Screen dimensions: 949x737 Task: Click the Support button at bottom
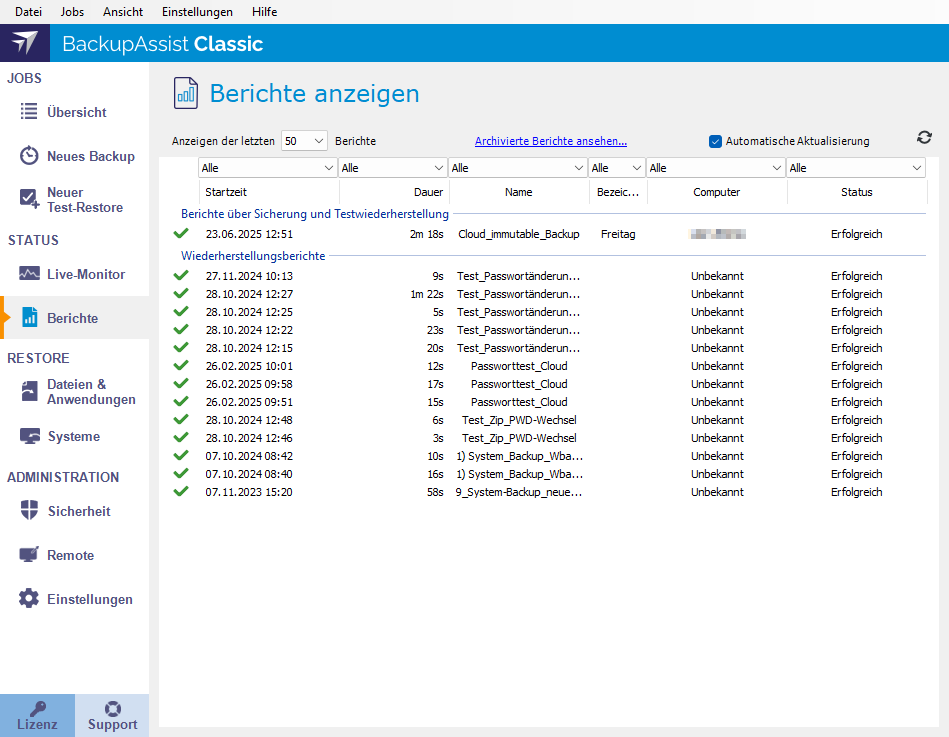112,716
